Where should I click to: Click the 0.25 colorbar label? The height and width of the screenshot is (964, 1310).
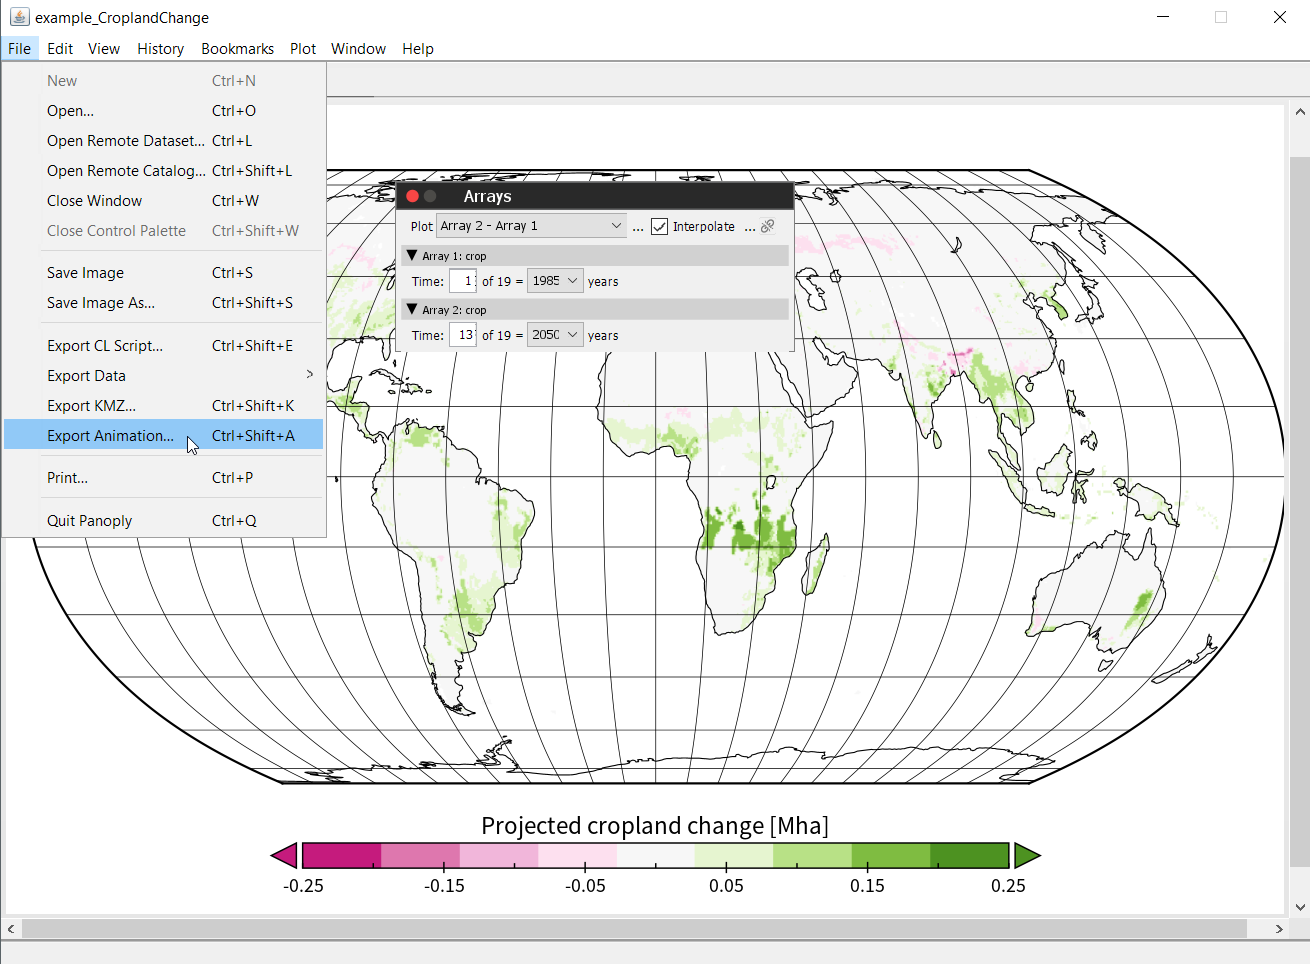click(1008, 886)
